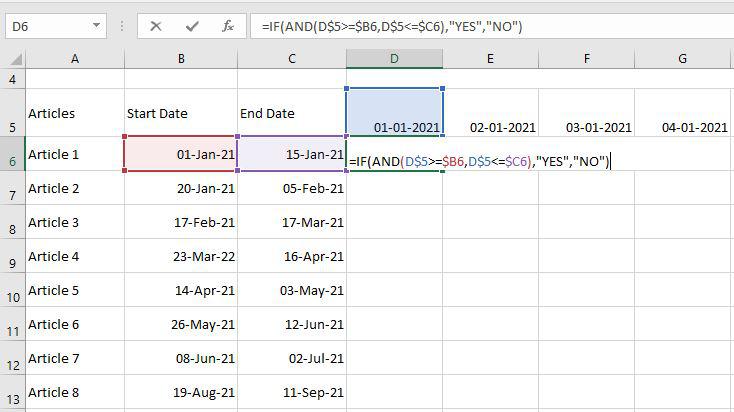Select column F header

coord(587,59)
